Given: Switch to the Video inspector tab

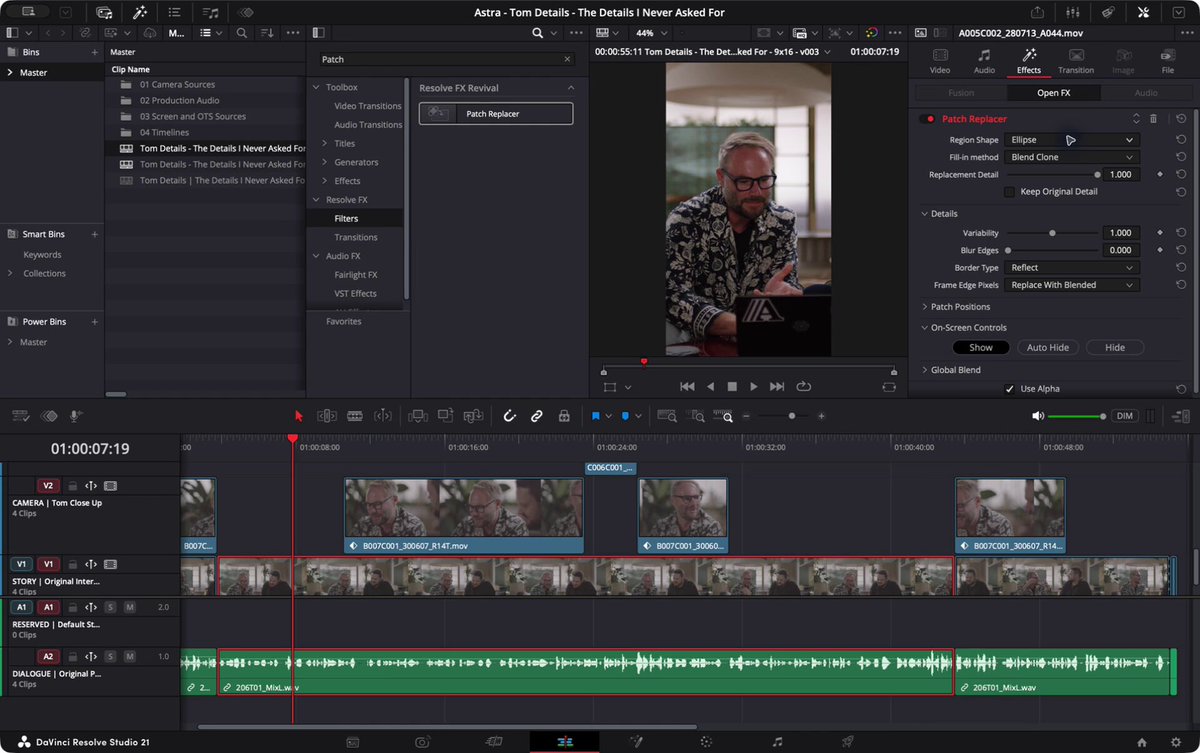Looking at the screenshot, I should pyautogui.click(x=940, y=61).
